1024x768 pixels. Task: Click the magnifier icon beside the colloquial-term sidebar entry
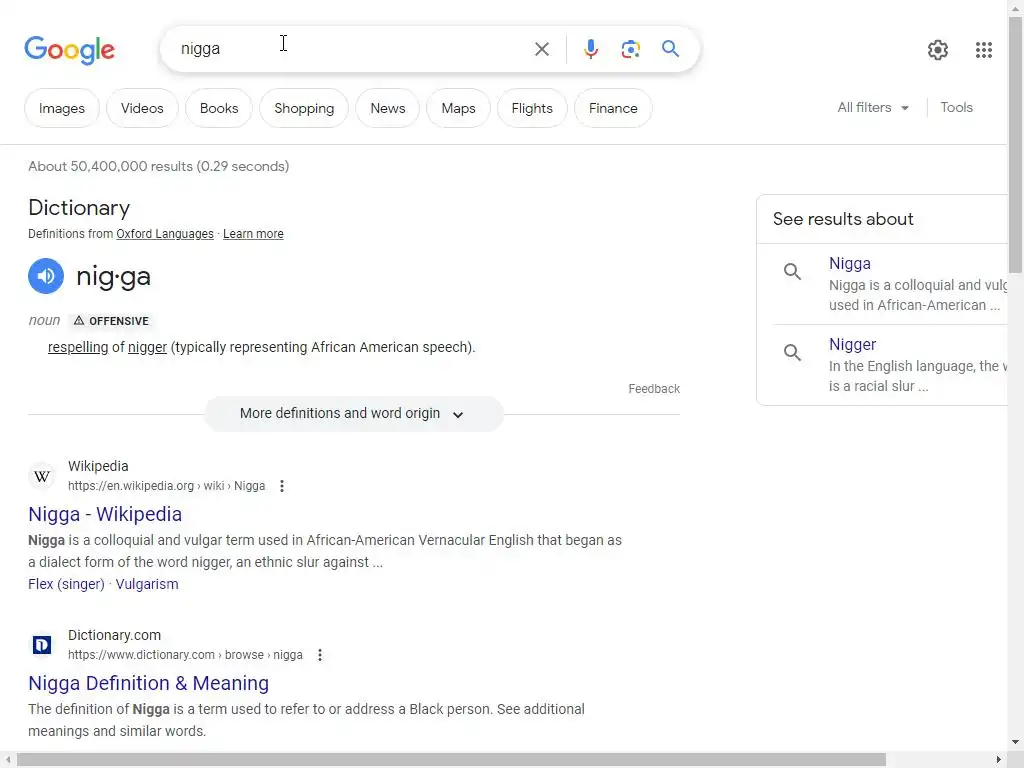click(x=792, y=271)
